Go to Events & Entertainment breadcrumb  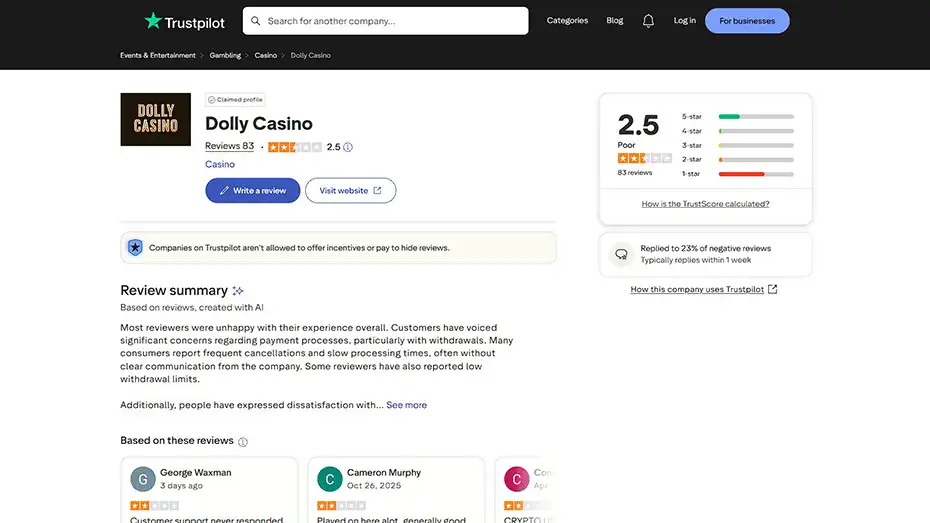click(158, 55)
